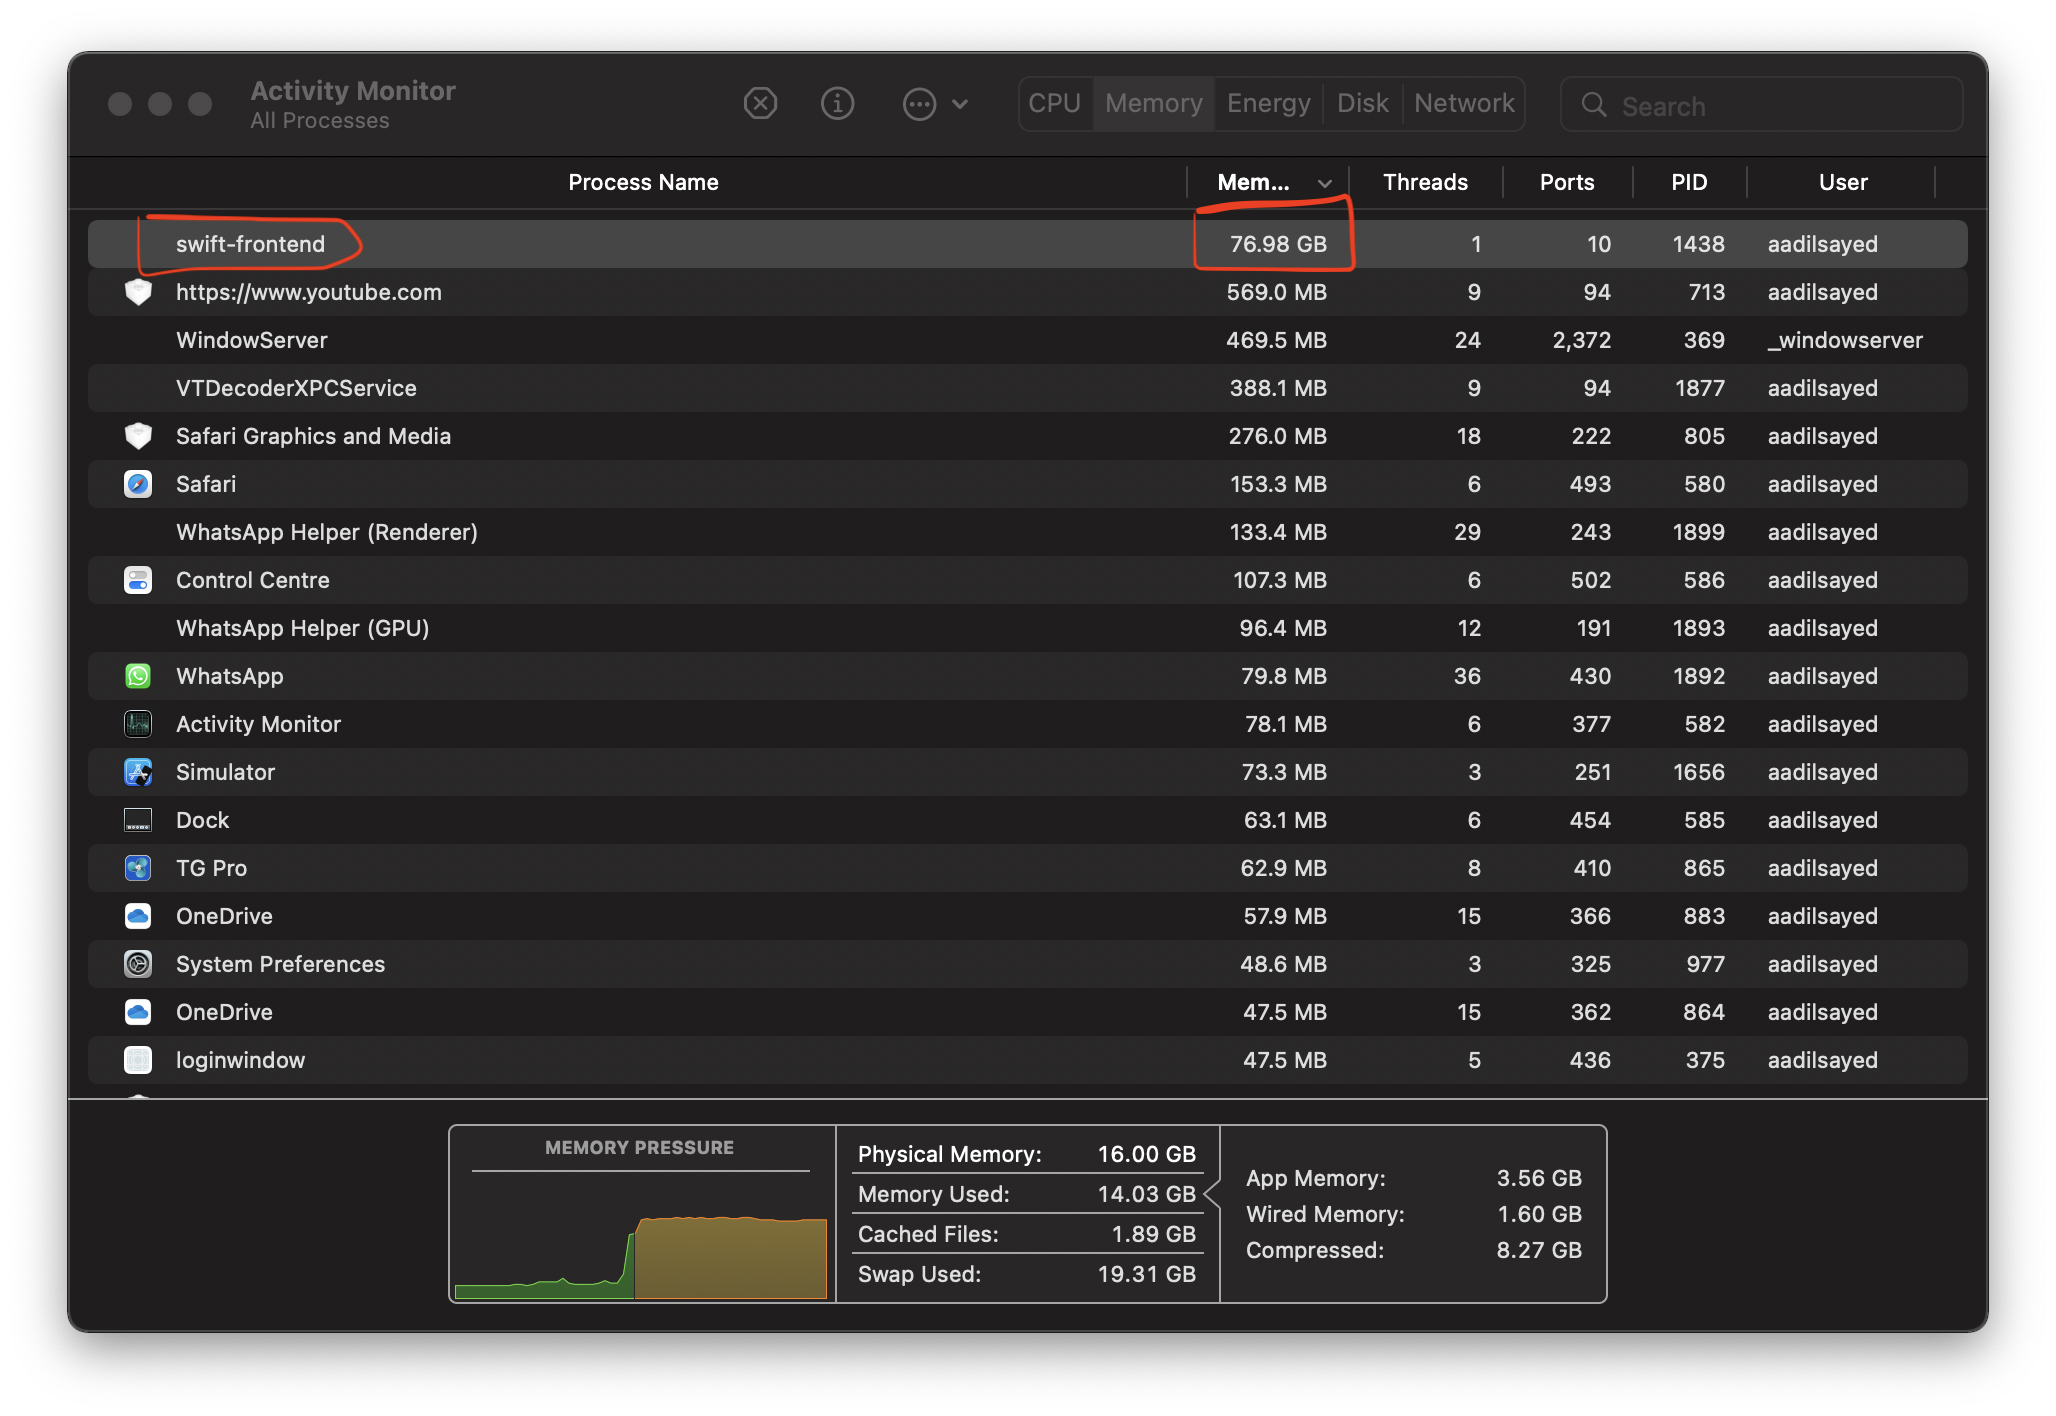
Task: Open process info via the (i) icon
Action: 837,103
